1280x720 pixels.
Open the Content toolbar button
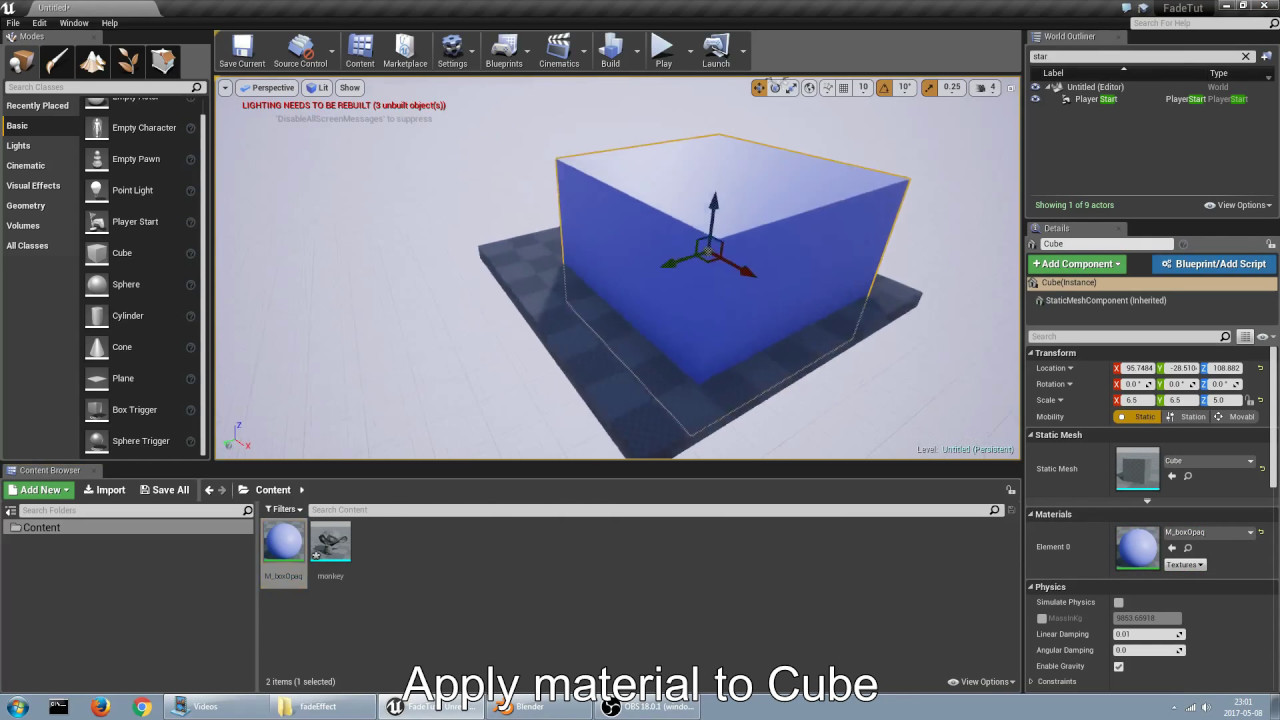pos(360,51)
